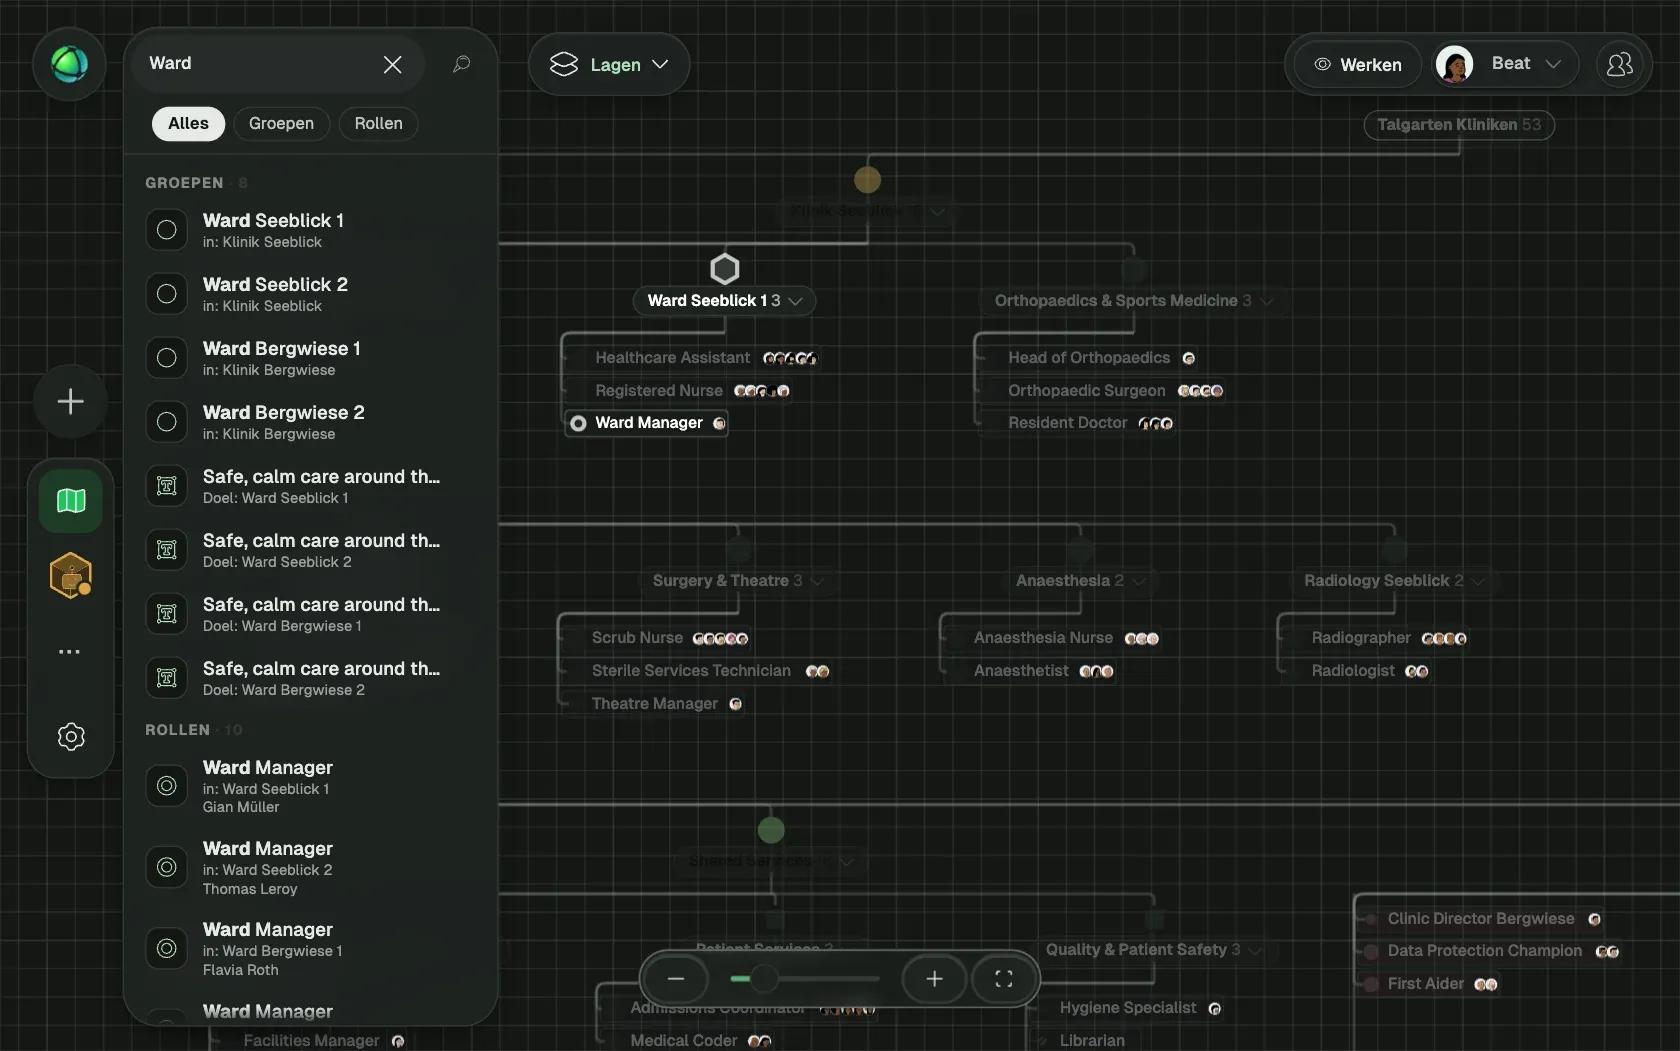Open goal result for Ward Bergwiese 2
Screen dimensions: 1680x1051
[x=310, y=678]
